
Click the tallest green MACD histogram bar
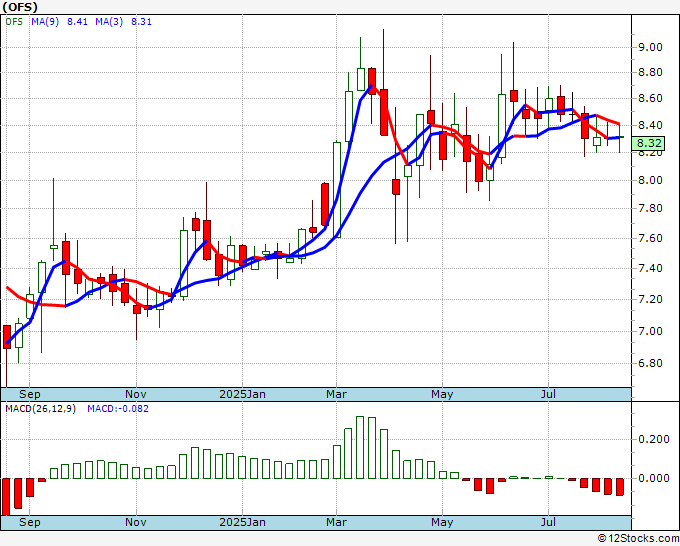click(x=360, y=447)
